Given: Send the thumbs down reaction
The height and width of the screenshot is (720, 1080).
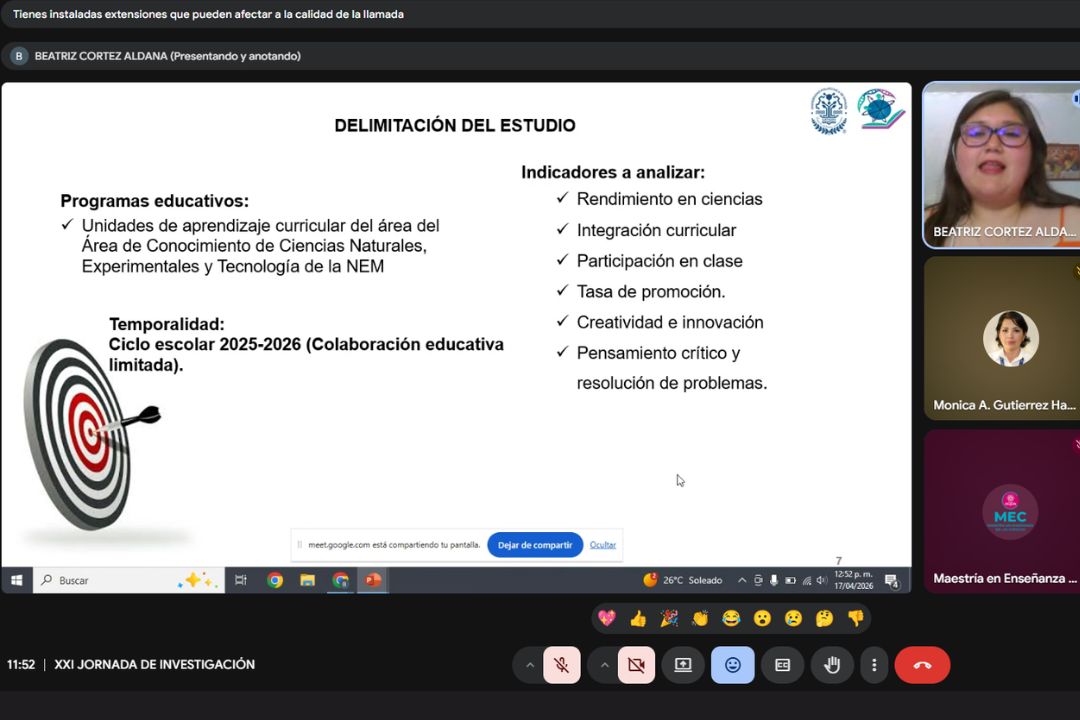Looking at the screenshot, I should point(855,618).
